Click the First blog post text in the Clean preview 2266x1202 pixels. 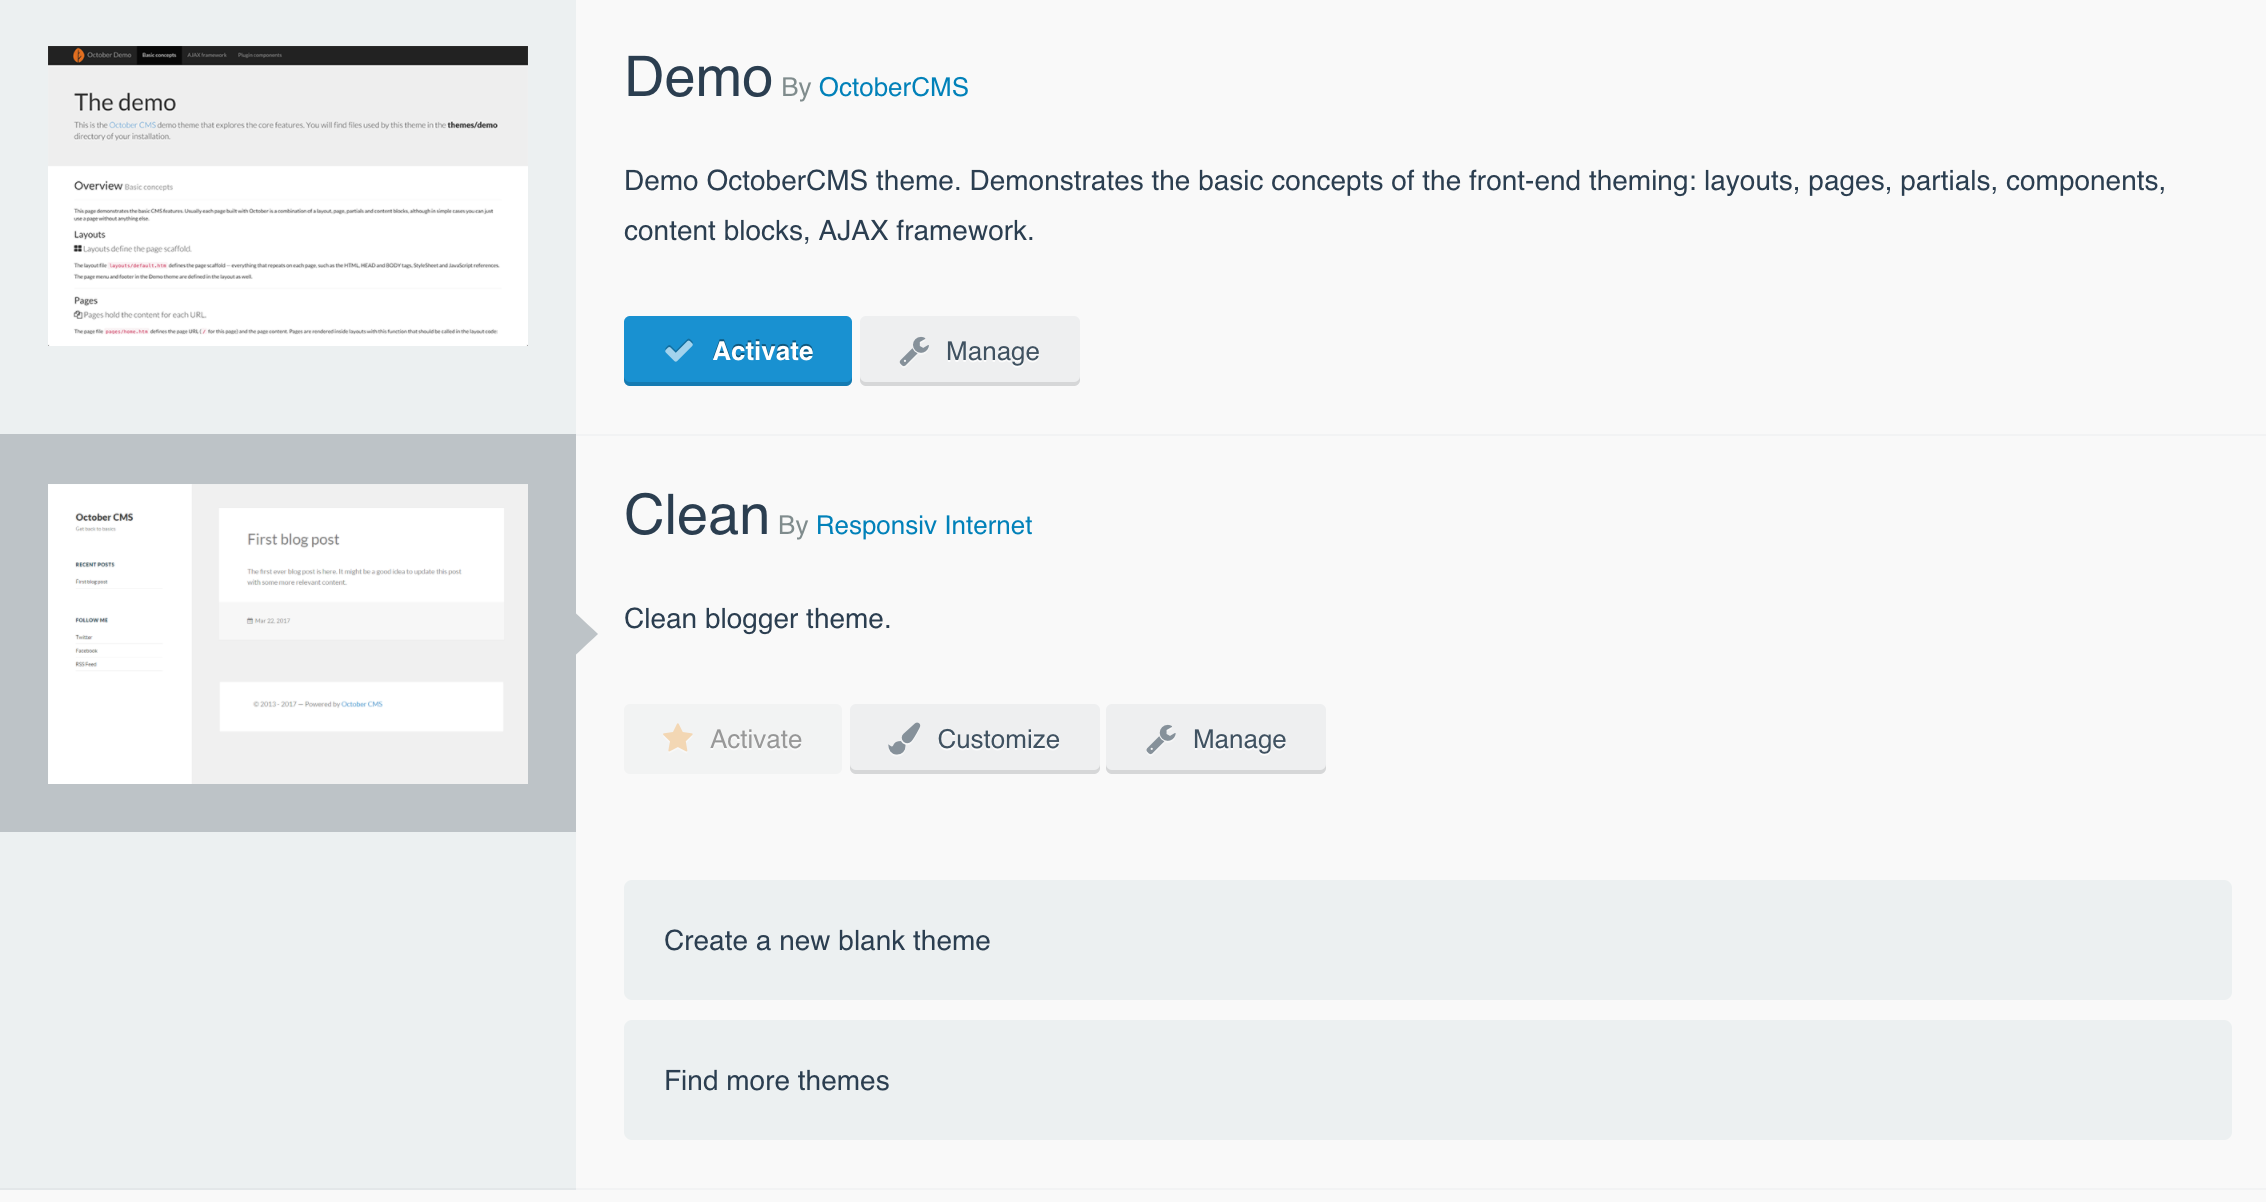pyautogui.click(x=293, y=539)
